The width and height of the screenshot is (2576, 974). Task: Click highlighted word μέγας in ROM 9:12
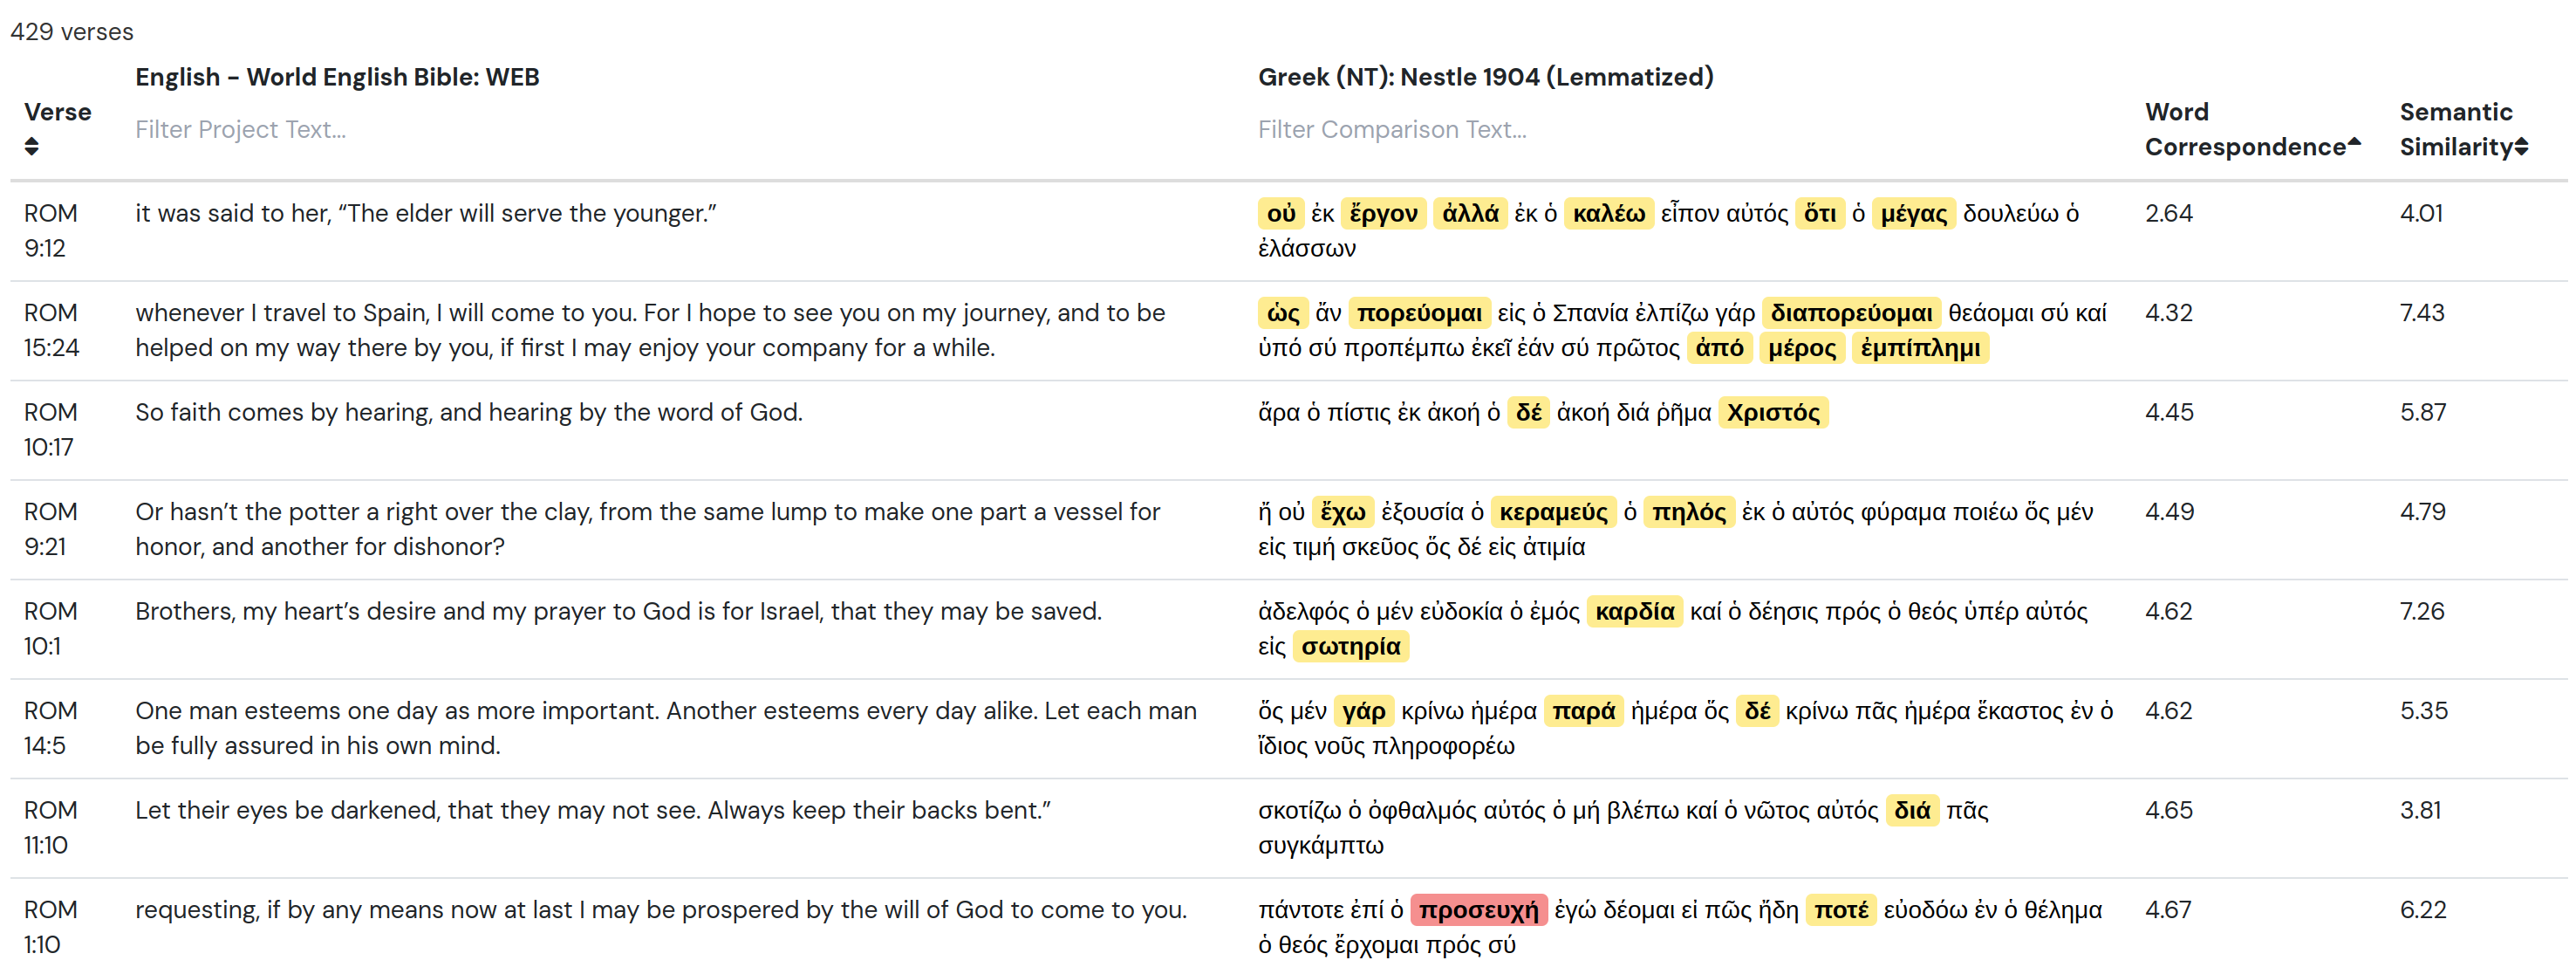(1913, 214)
